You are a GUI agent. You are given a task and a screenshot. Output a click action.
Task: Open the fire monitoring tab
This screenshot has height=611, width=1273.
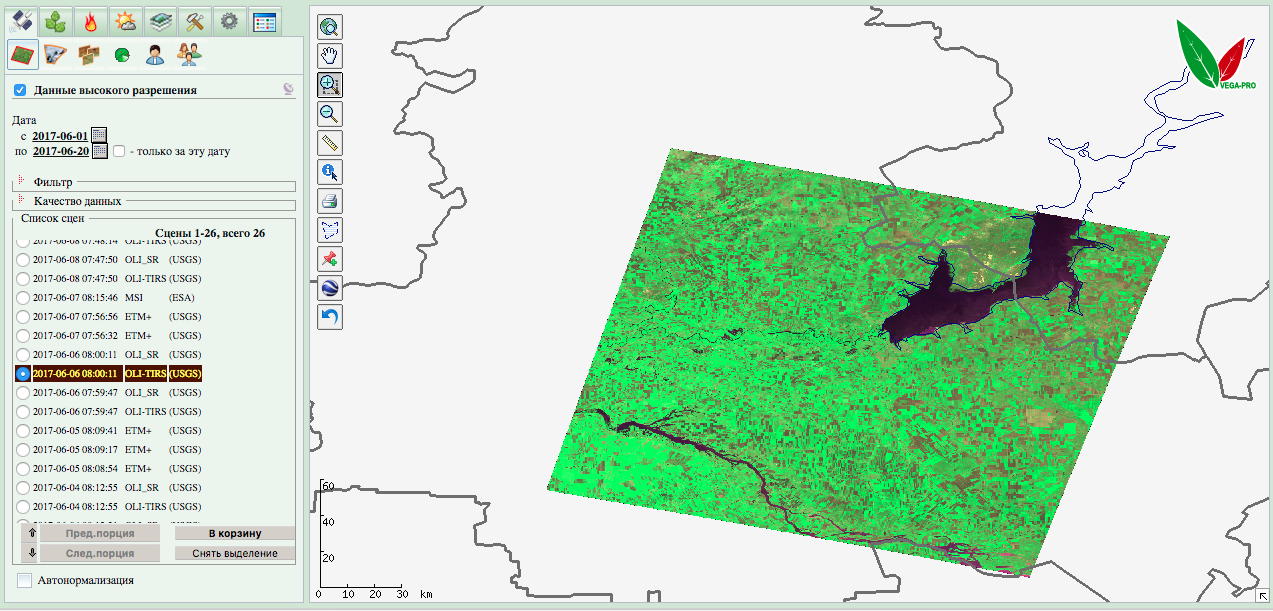tap(91, 20)
